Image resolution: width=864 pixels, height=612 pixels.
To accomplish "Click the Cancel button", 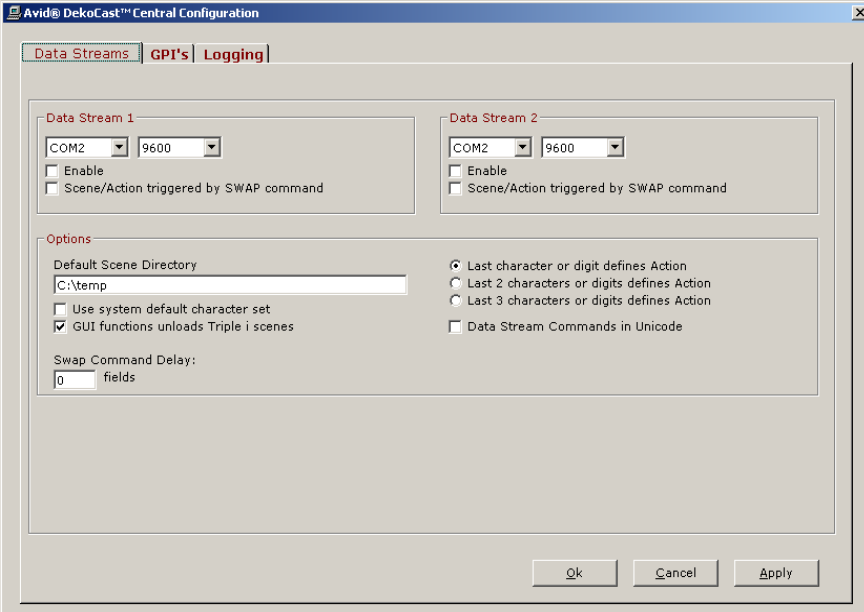I will pyautogui.click(x=676, y=573).
